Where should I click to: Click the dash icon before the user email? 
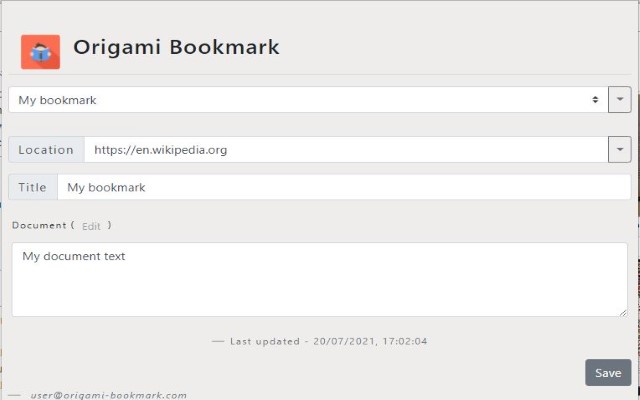tap(14, 395)
